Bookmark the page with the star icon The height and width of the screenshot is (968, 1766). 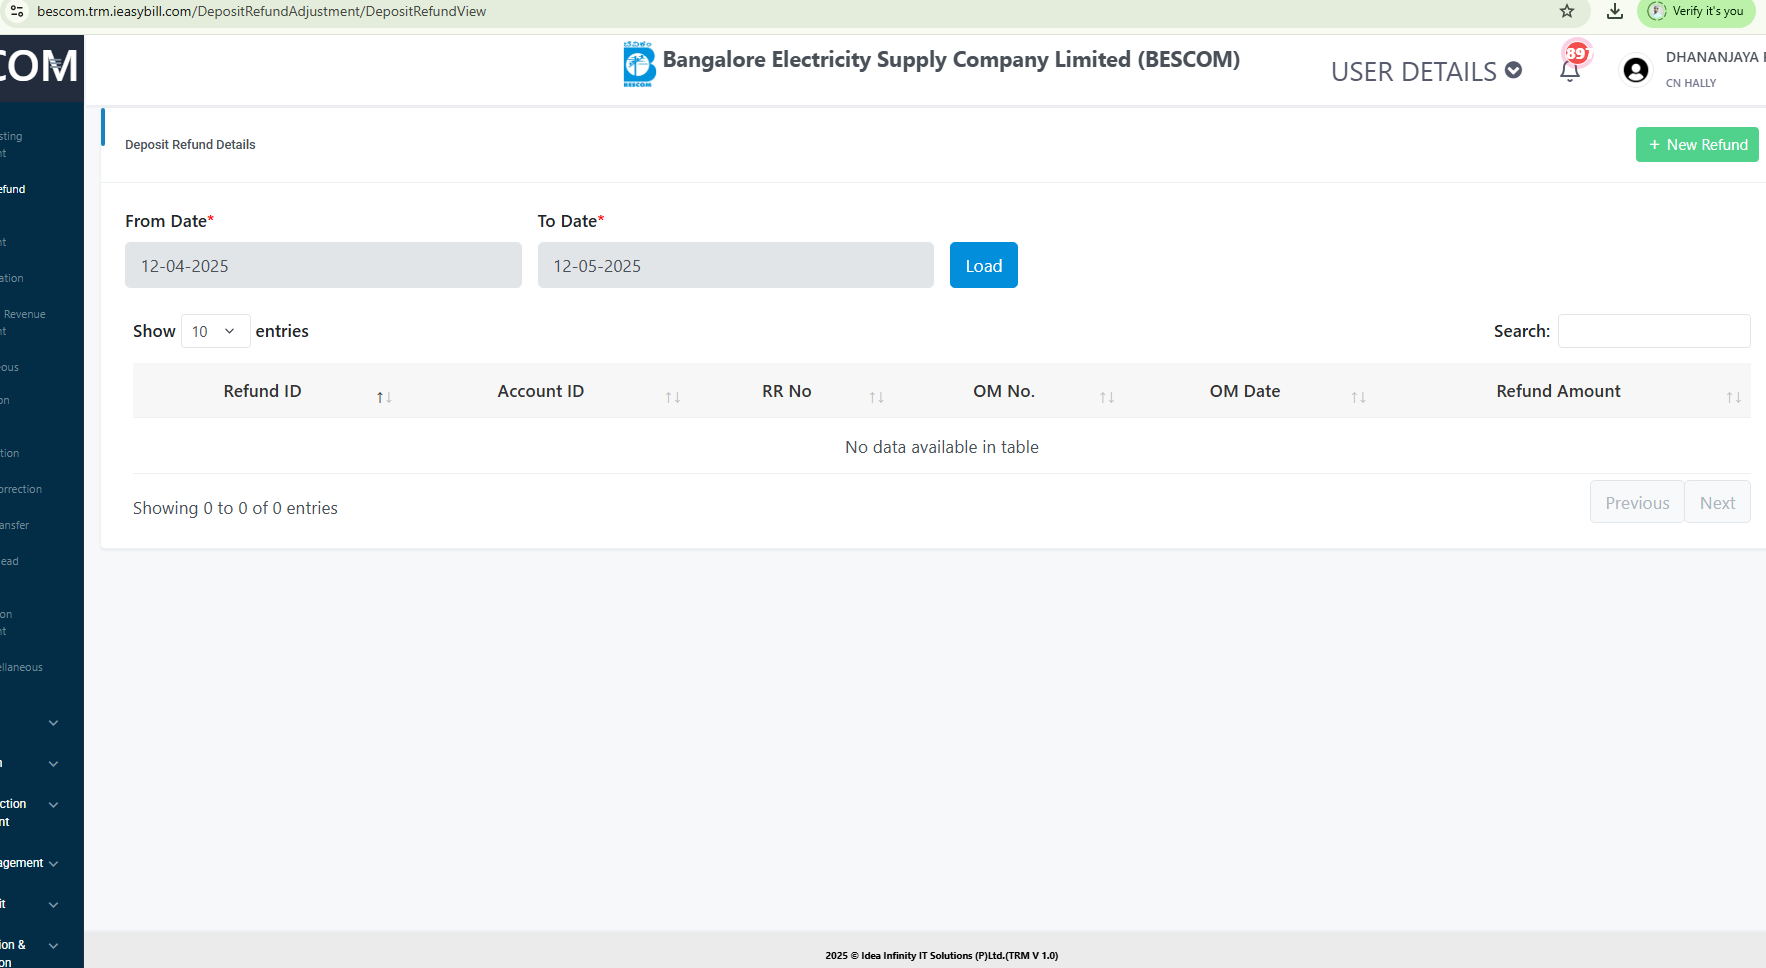coord(1567,11)
